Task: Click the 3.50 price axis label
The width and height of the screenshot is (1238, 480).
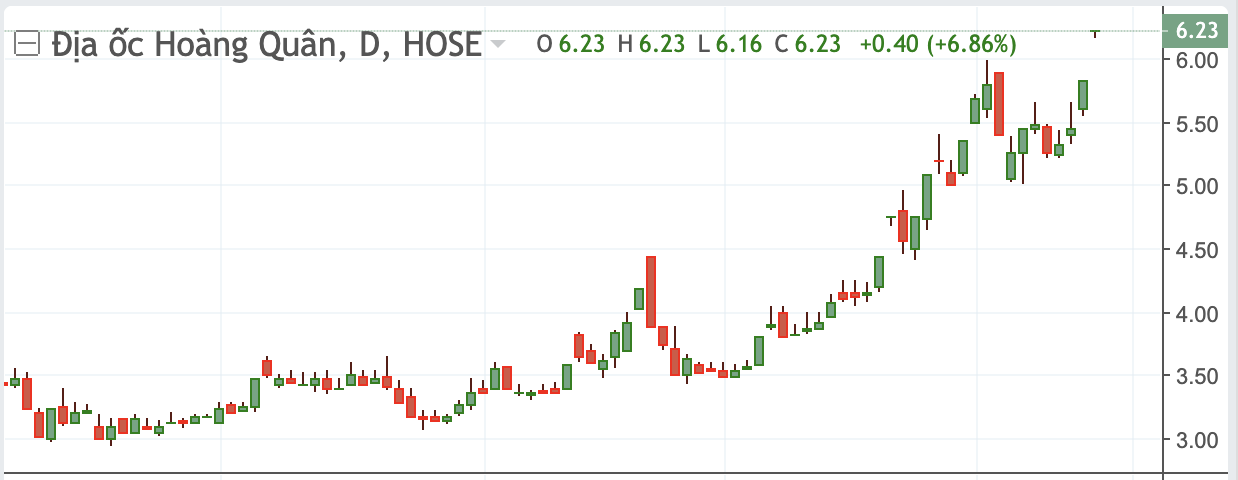Action: click(x=1196, y=376)
